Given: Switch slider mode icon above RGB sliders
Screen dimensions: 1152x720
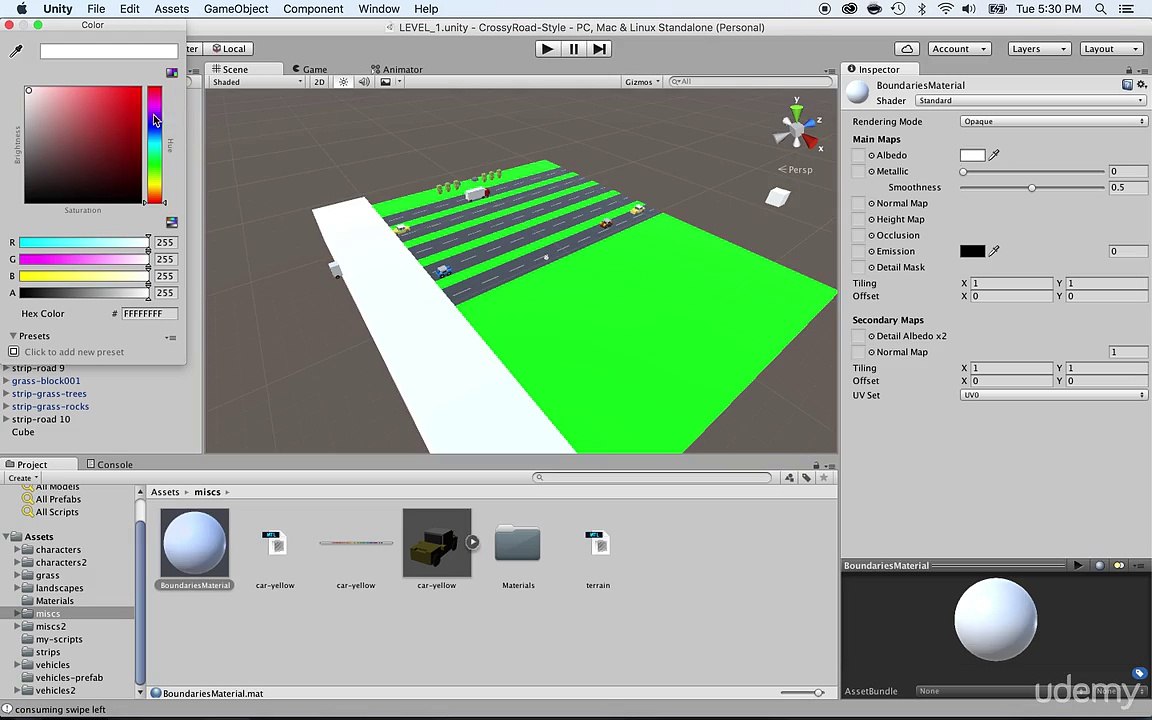Looking at the screenshot, I should (172, 223).
